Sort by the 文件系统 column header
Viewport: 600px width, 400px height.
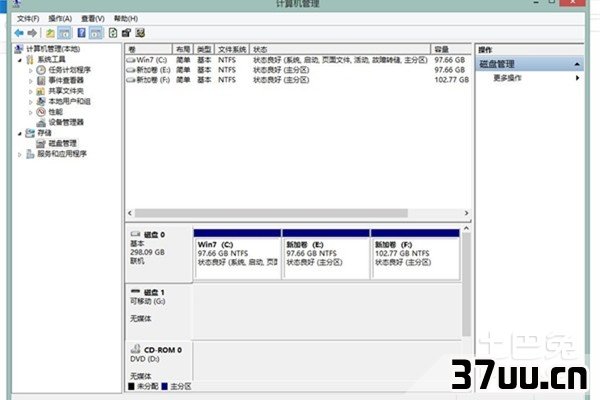click(x=232, y=49)
